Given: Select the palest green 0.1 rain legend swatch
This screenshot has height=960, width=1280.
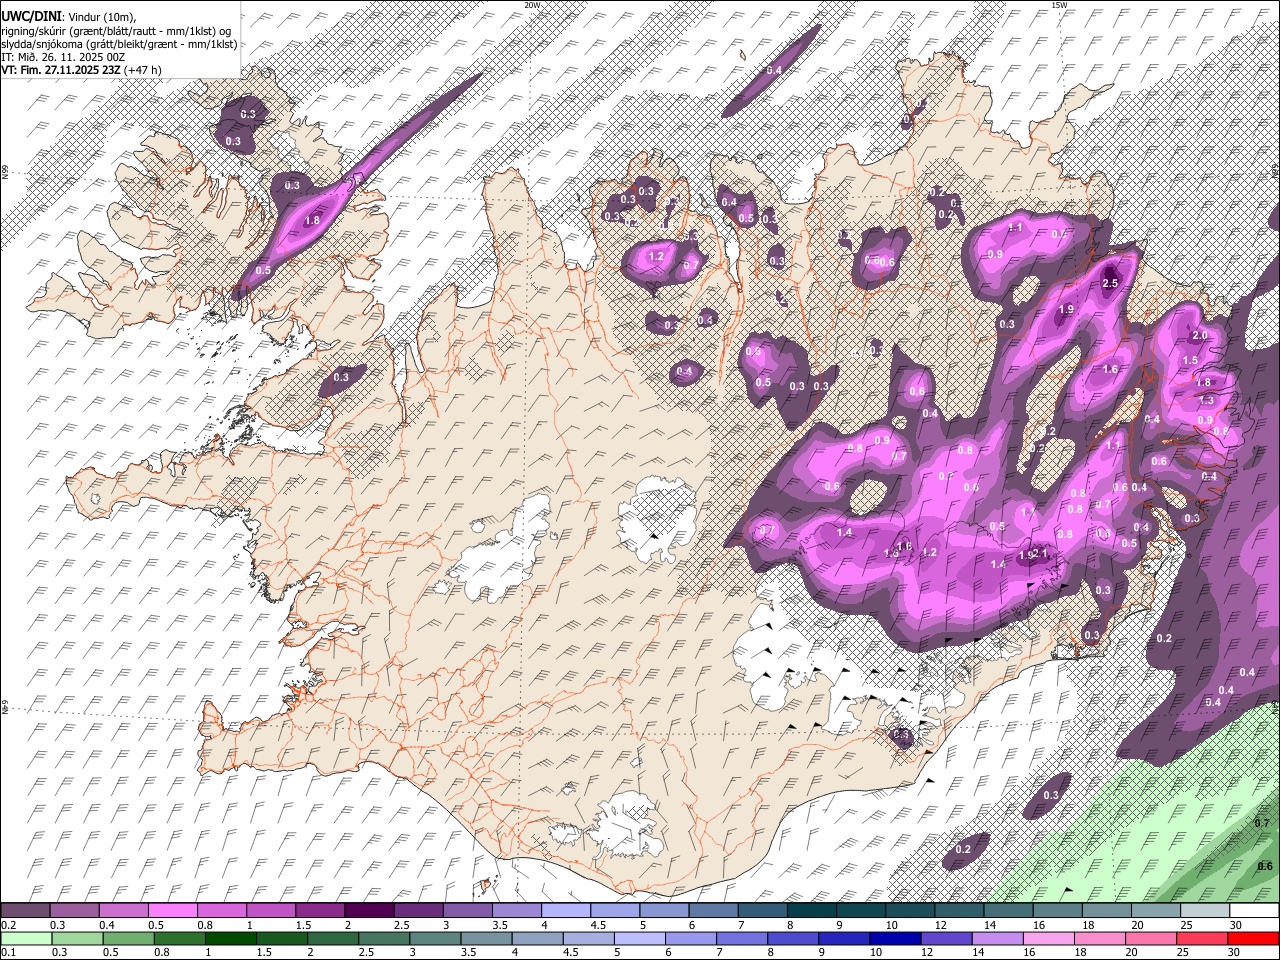Looking at the screenshot, I should pos(27,938).
